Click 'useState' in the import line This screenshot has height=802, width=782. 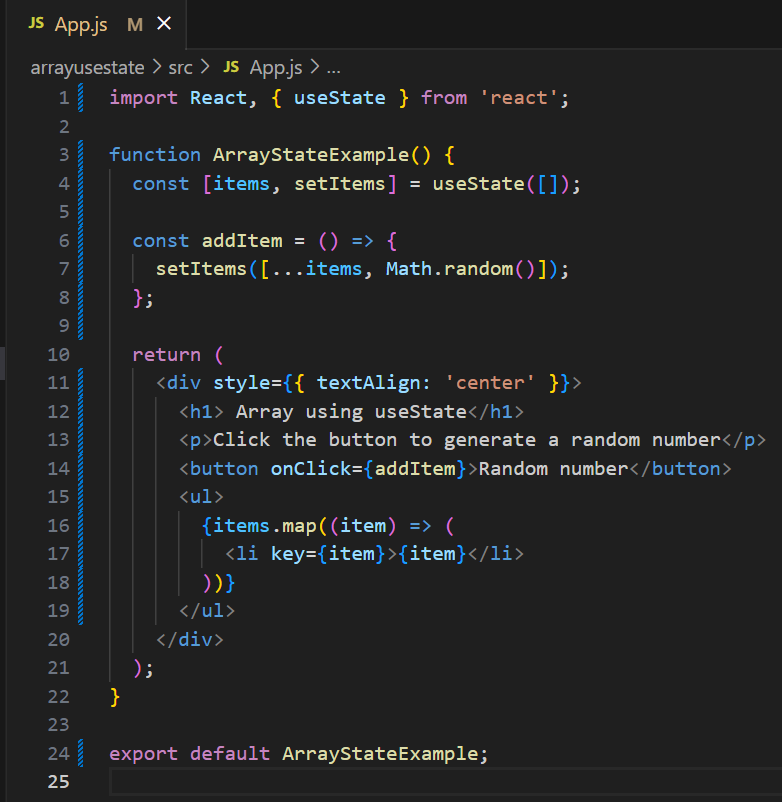[340, 98]
